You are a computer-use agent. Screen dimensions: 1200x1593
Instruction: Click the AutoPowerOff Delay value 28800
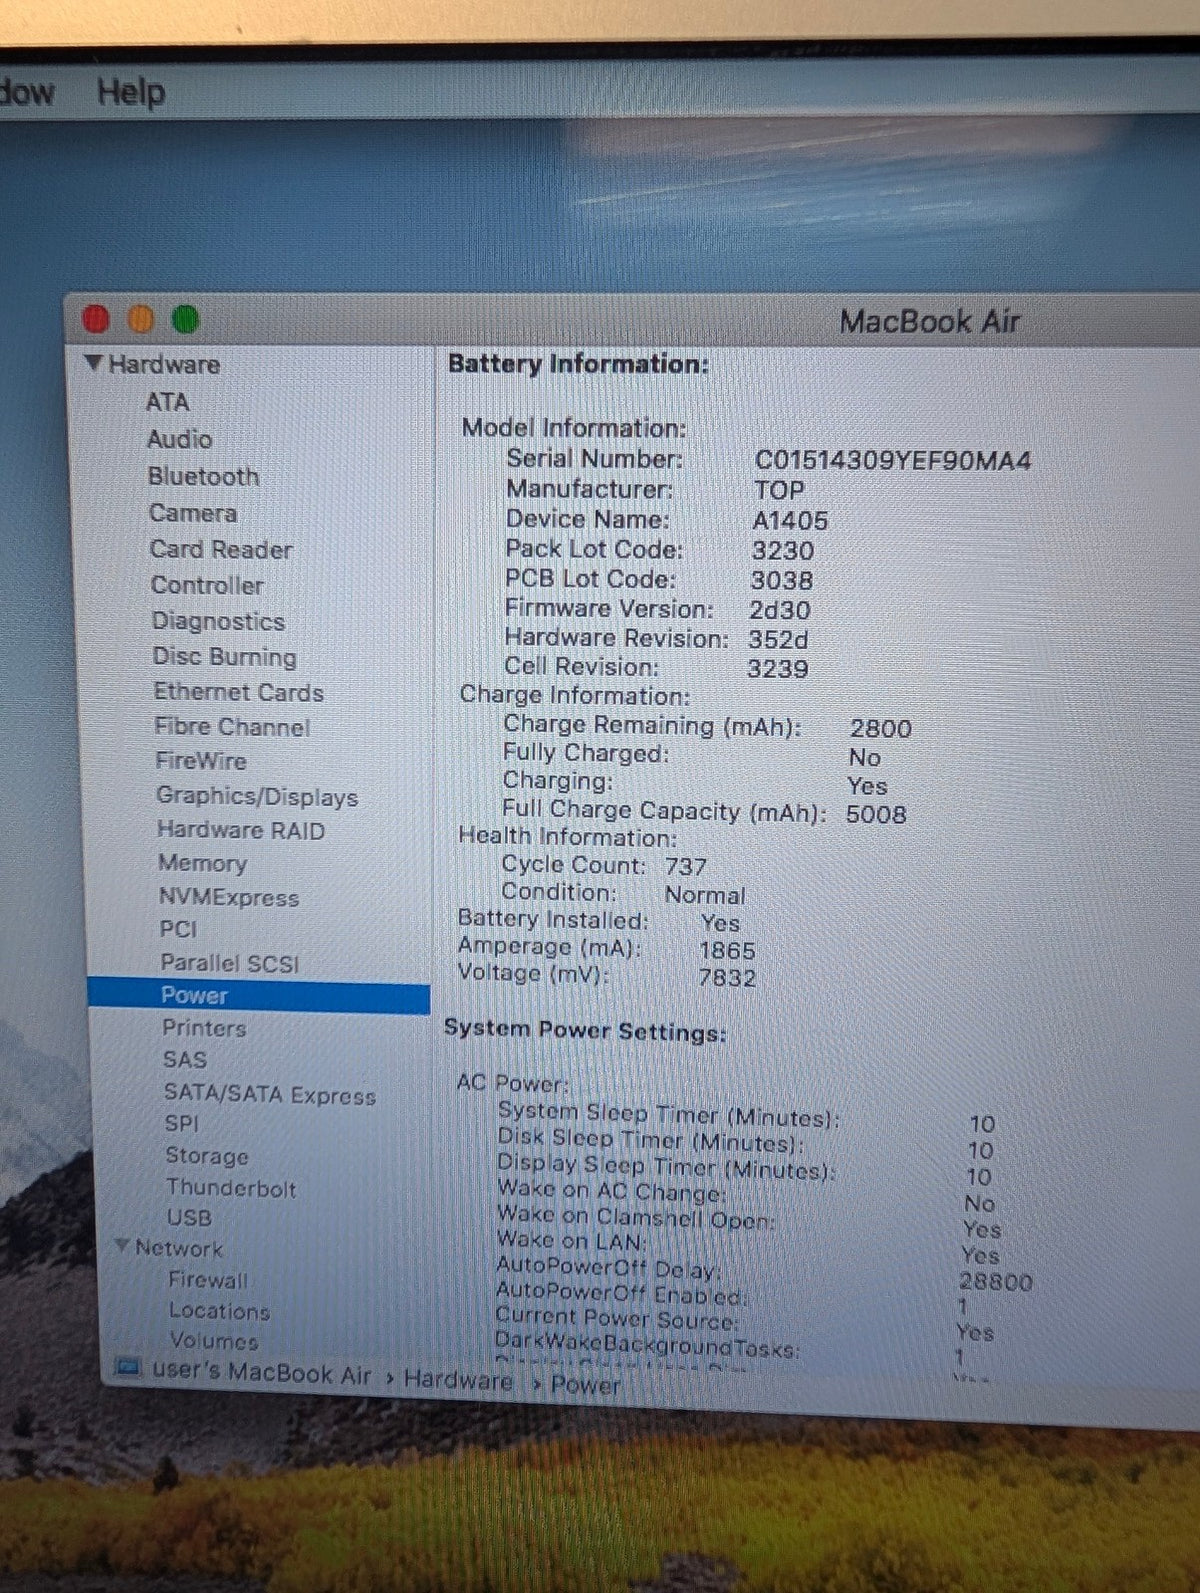tap(996, 1282)
